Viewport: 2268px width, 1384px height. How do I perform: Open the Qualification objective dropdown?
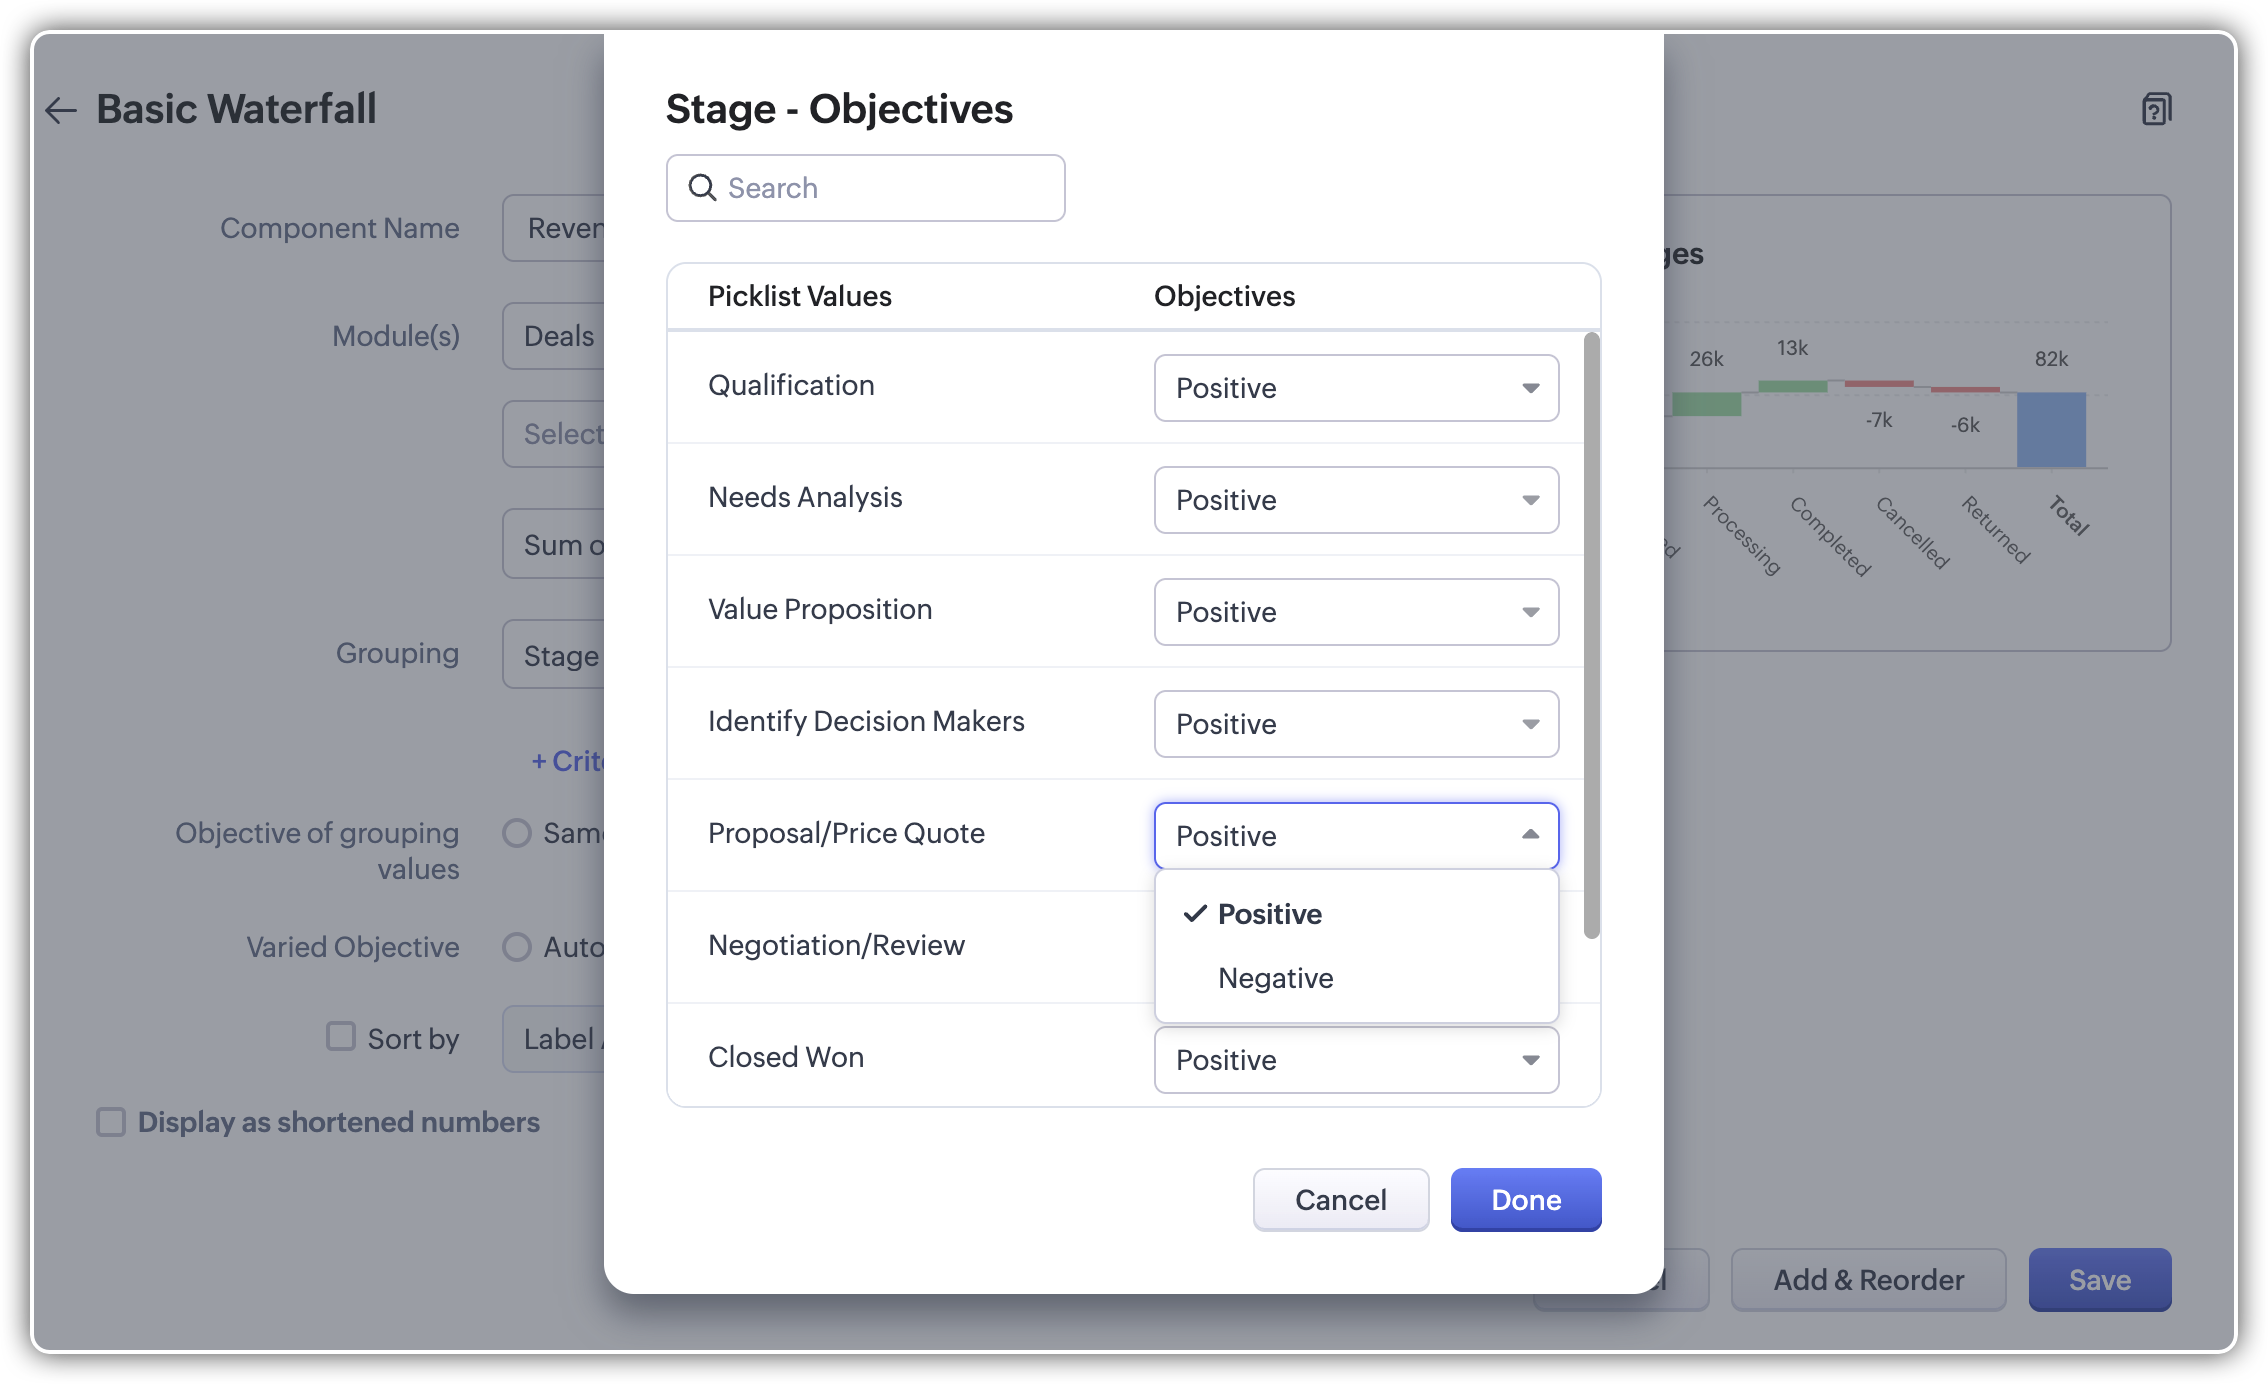coord(1356,388)
